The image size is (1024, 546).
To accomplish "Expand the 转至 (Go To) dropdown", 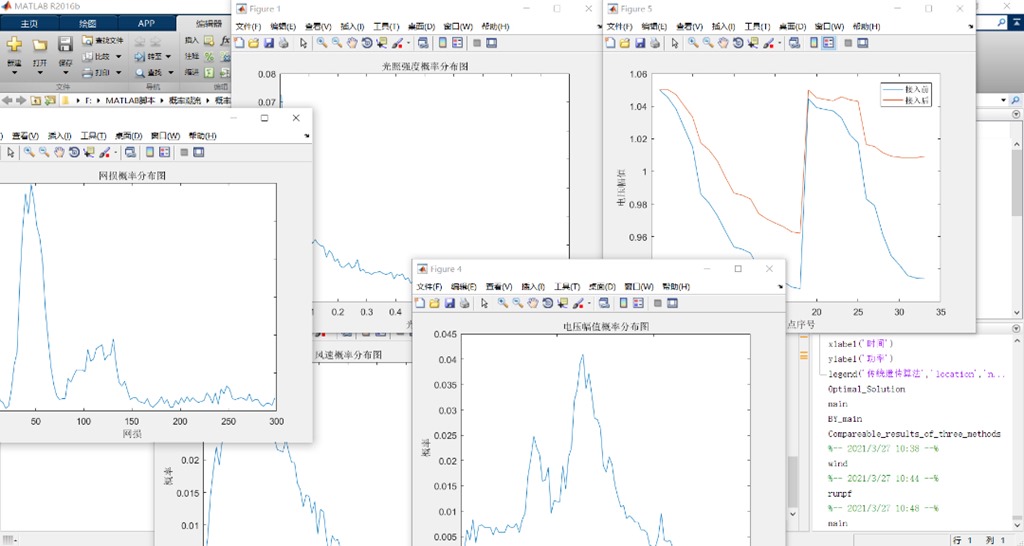I will [168, 57].
